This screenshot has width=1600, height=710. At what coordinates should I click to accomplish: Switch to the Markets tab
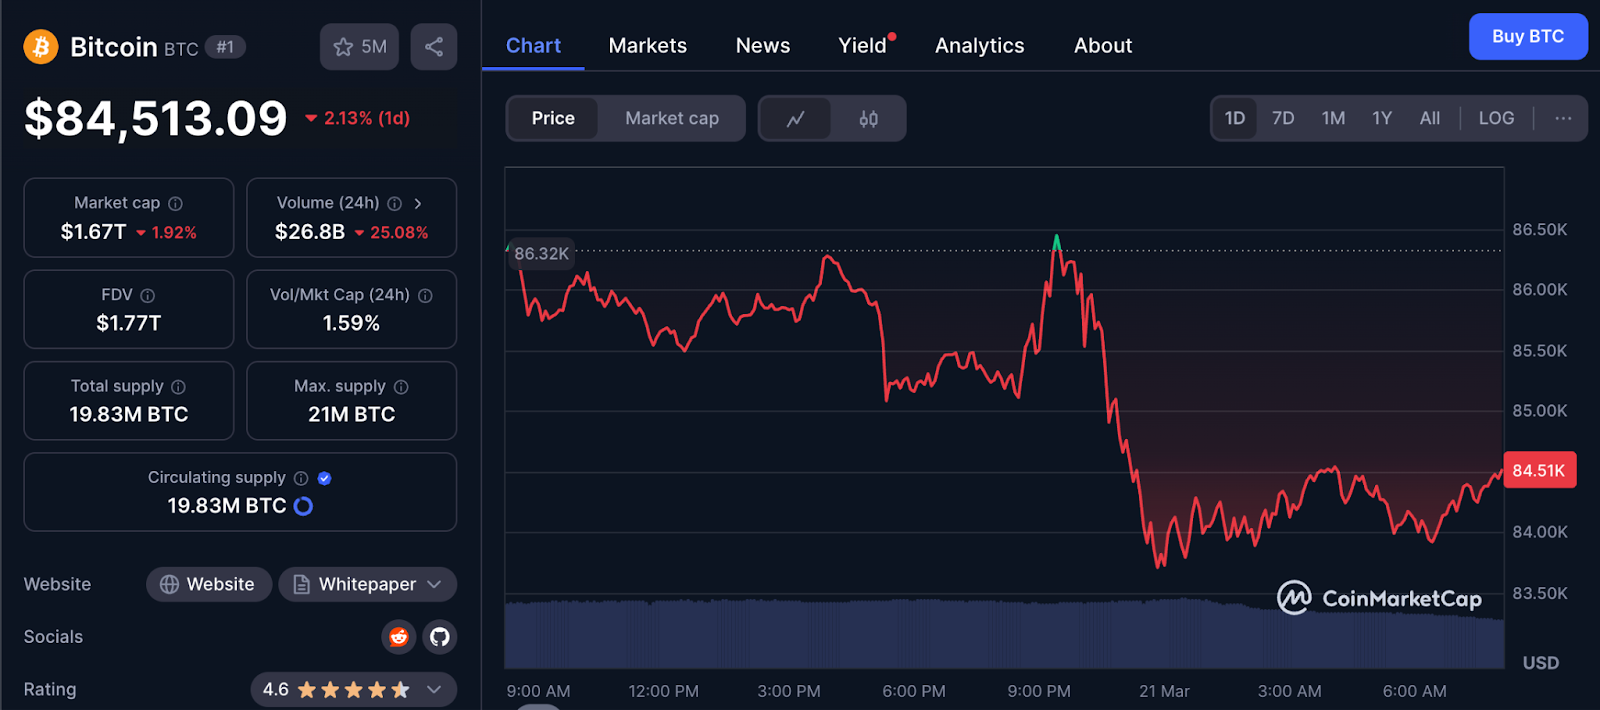pos(647,46)
